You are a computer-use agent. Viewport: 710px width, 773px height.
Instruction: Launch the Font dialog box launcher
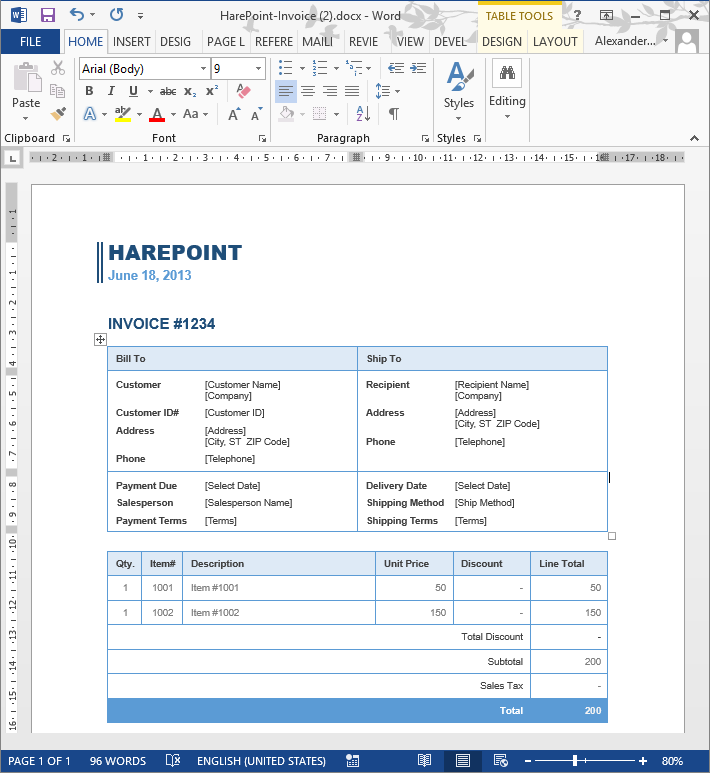click(263, 139)
